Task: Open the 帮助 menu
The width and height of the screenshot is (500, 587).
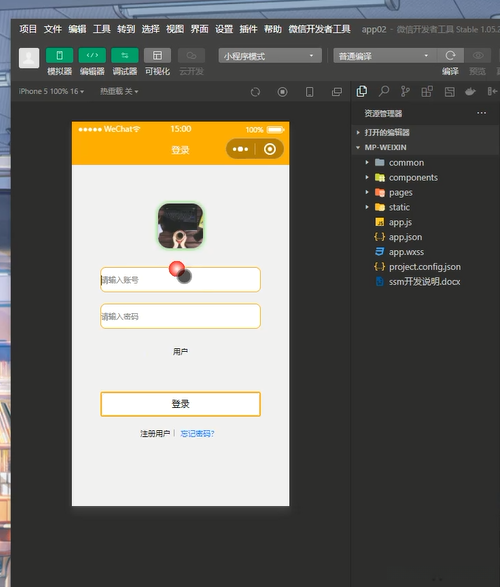Action: (273, 29)
